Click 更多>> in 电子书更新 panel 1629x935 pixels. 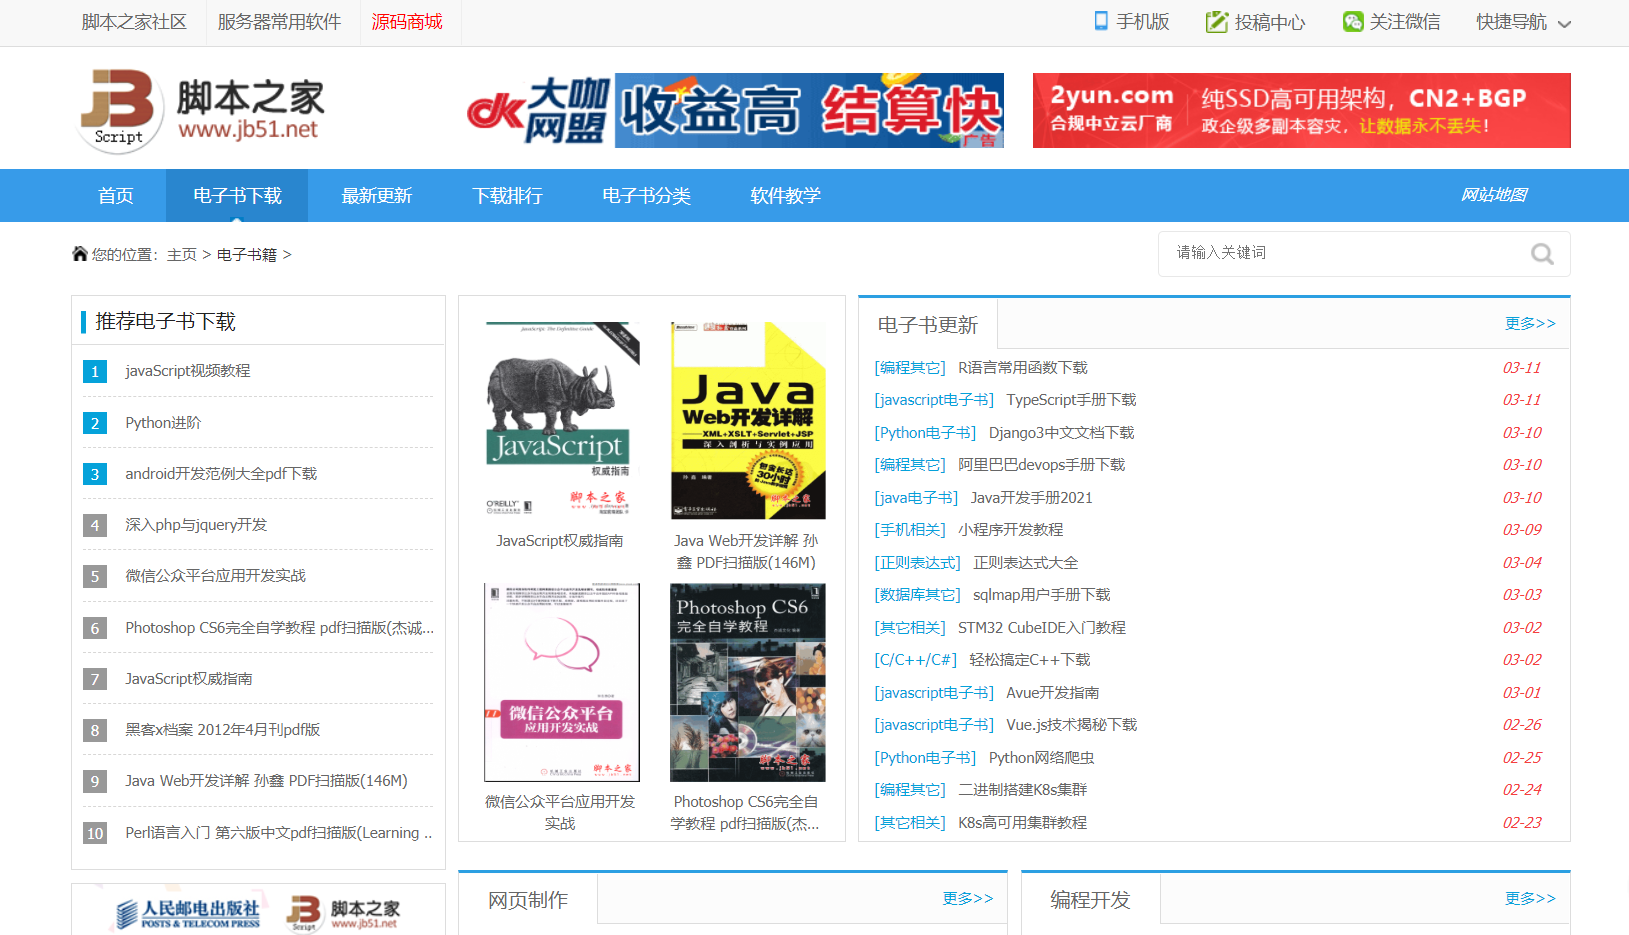[1530, 323]
